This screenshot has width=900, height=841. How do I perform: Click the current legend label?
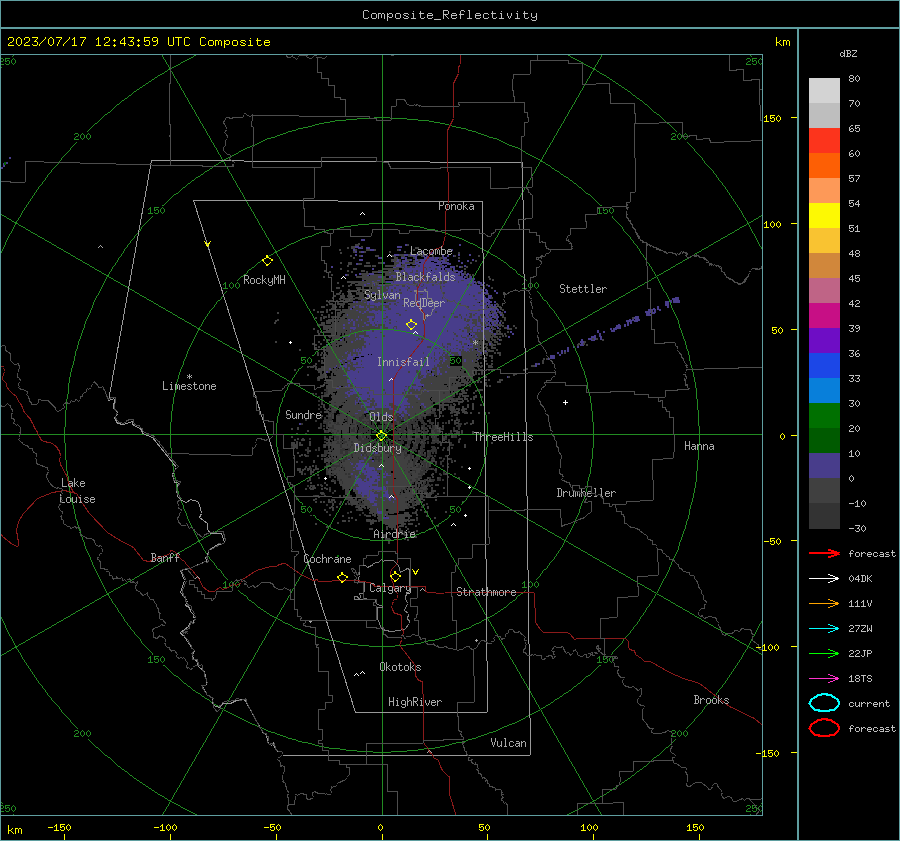tap(869, 703)
